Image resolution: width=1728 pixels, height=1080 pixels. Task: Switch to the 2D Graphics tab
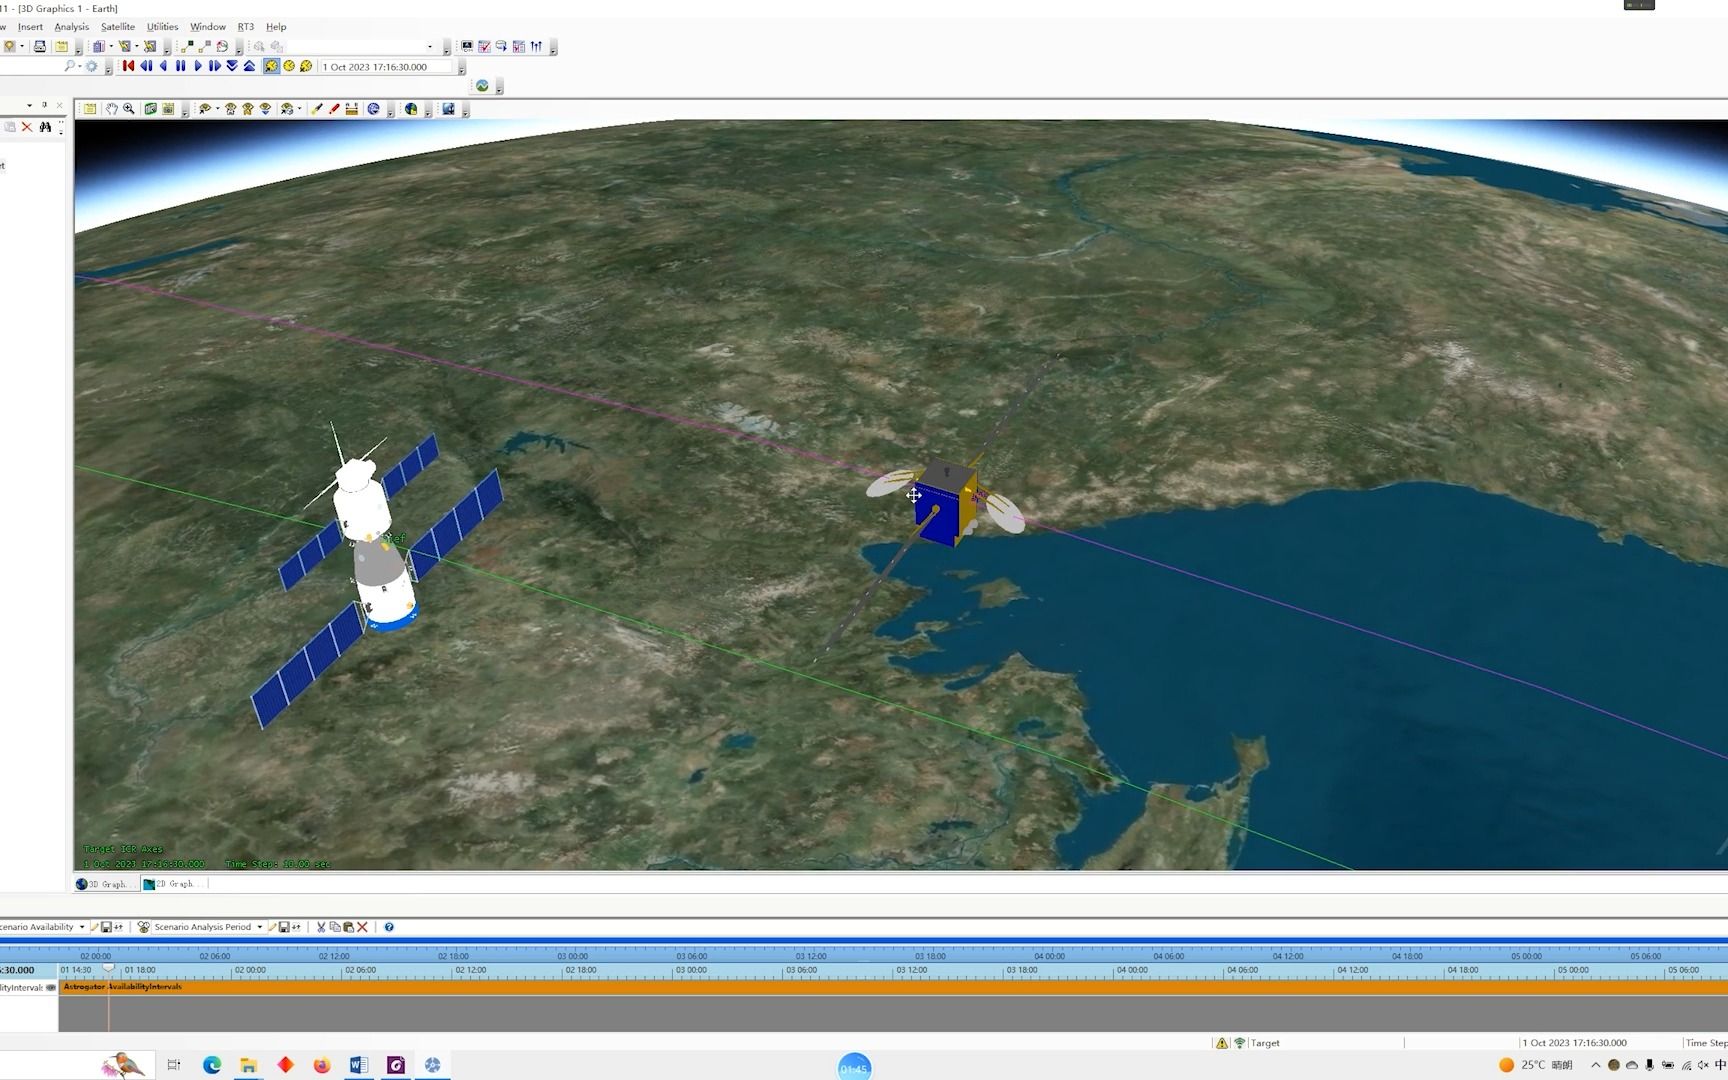pyautogui.click(x=171, y=884)
